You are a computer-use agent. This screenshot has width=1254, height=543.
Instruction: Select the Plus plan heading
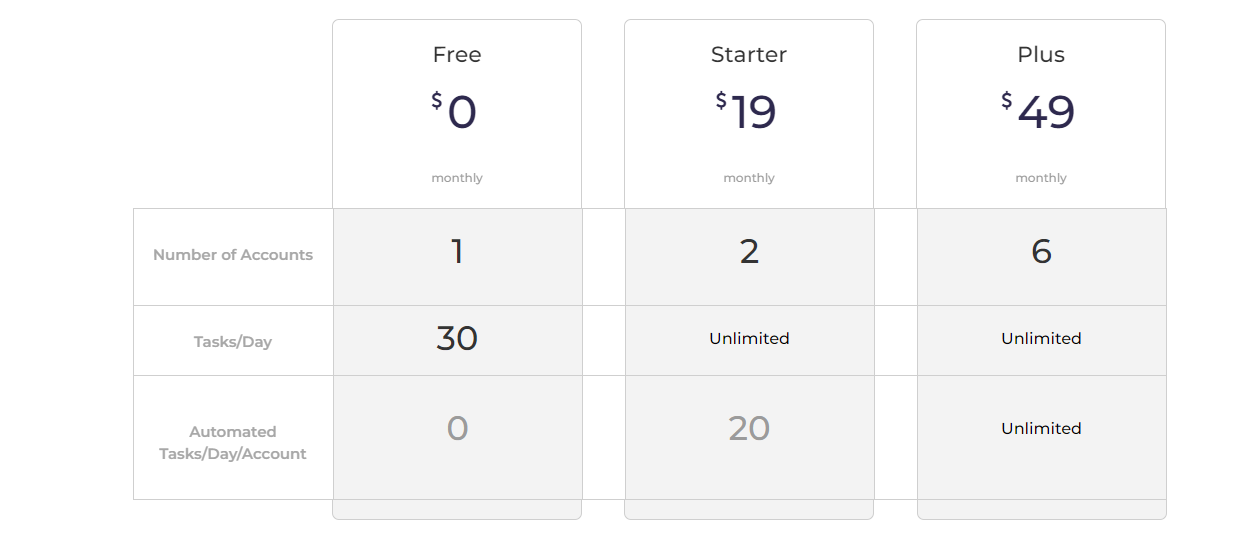1041,55
